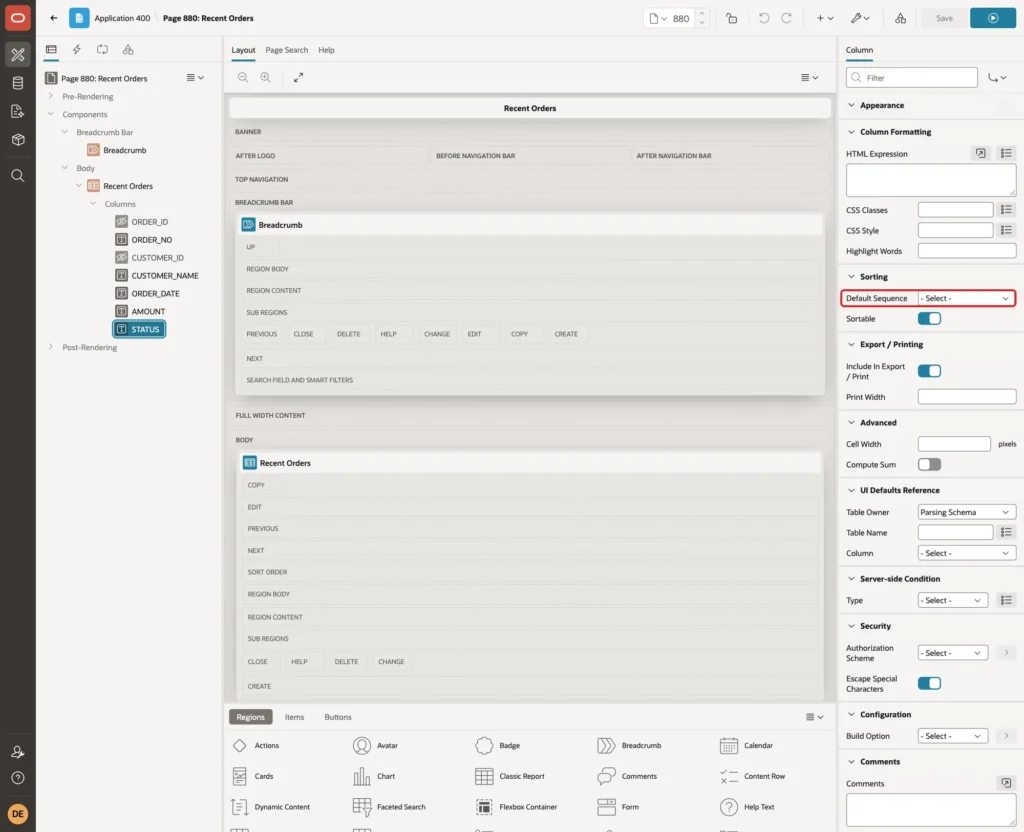Image resolution: width=1024 pixels, height=832 pixels.
Task: Click the page lock icon
Action: (731, 18)
